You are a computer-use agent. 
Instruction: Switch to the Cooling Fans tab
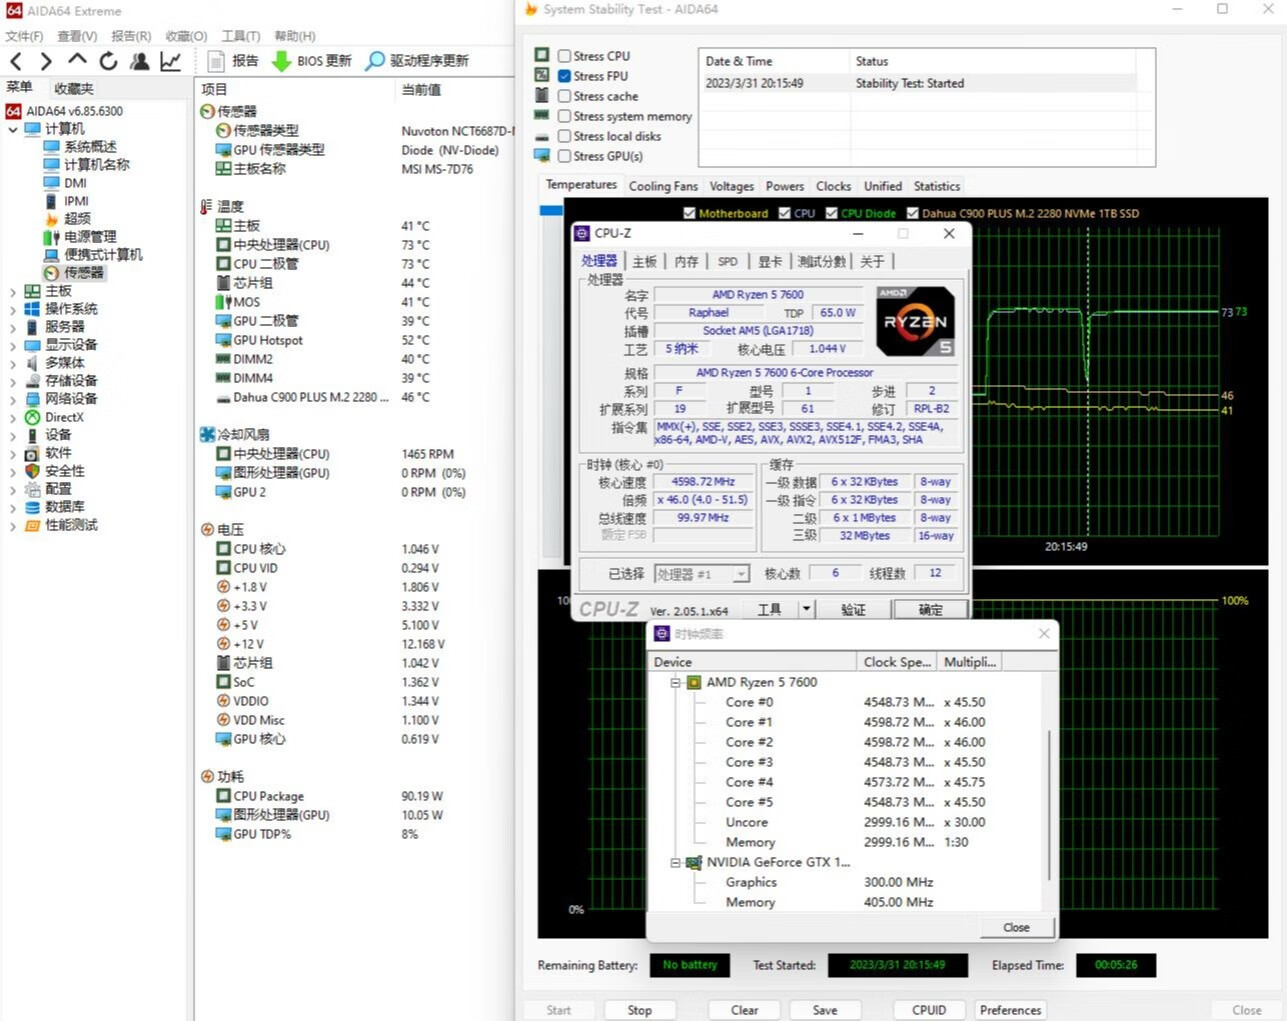(663, 186)
